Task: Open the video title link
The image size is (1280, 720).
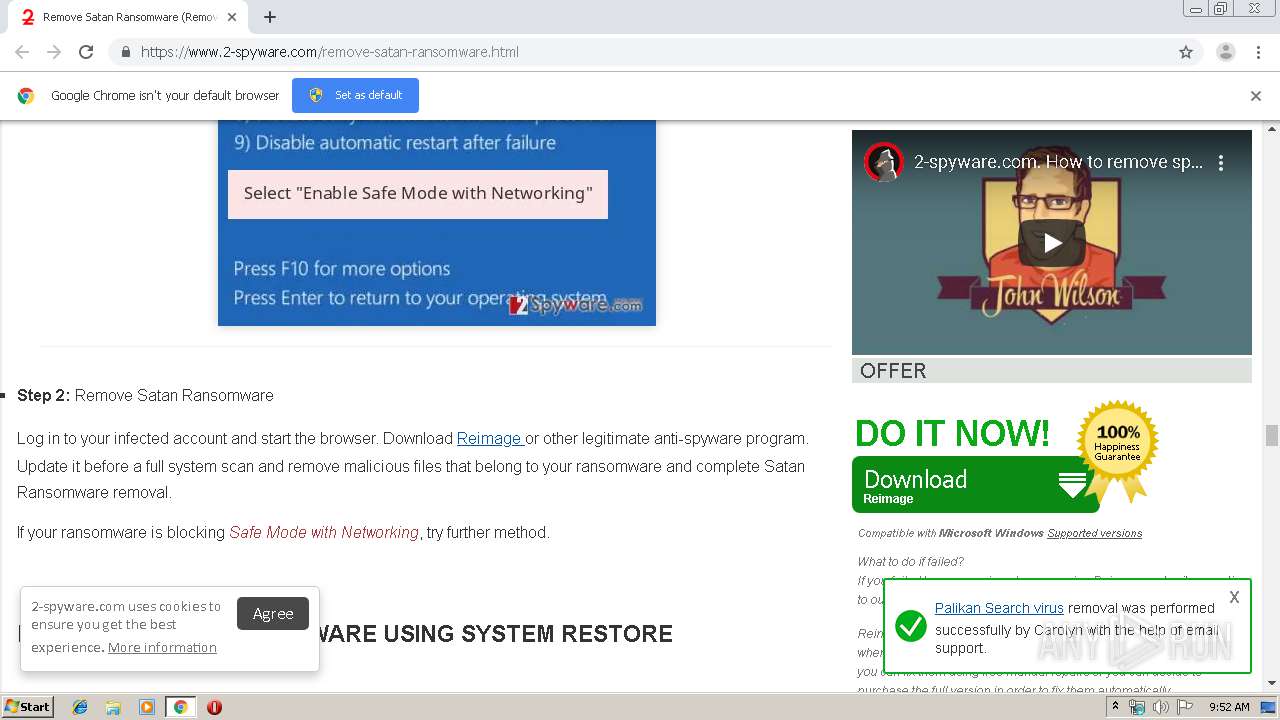Action: [x=1059, y=162]
